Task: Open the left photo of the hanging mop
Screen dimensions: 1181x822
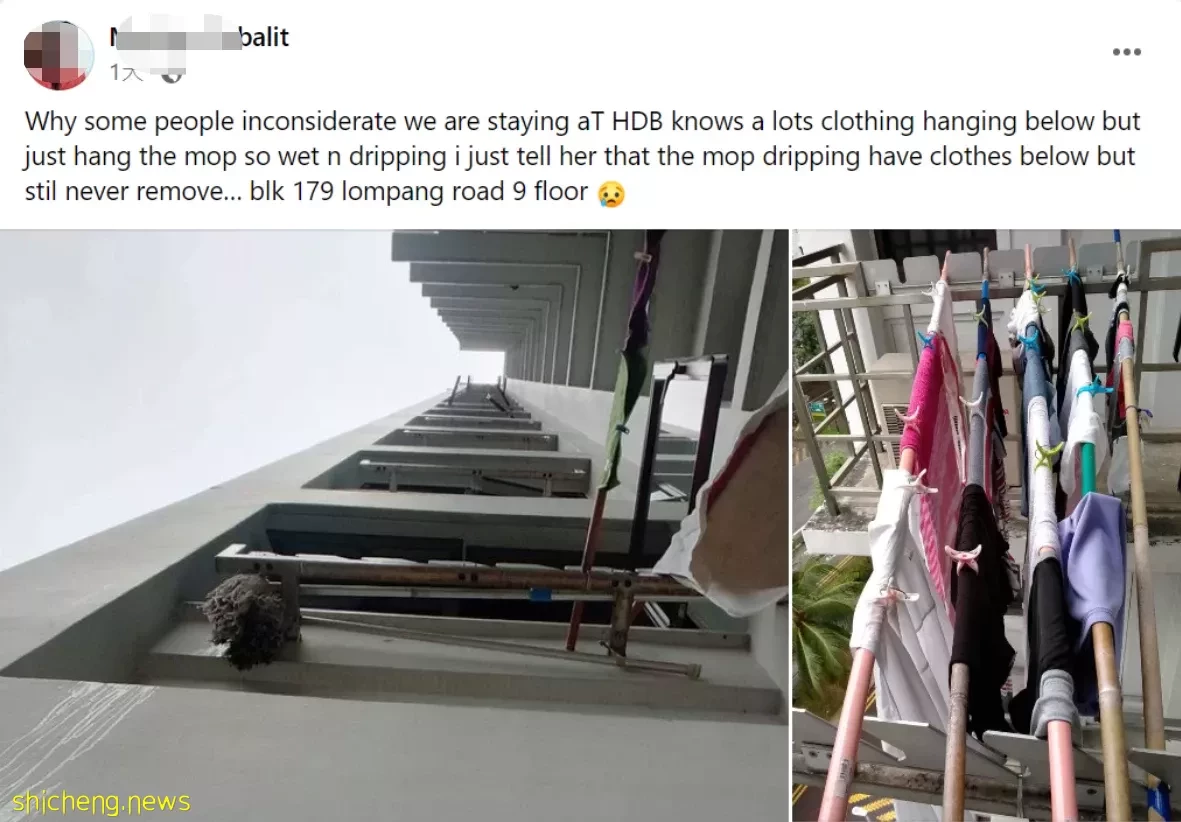Action: [393, 525]
